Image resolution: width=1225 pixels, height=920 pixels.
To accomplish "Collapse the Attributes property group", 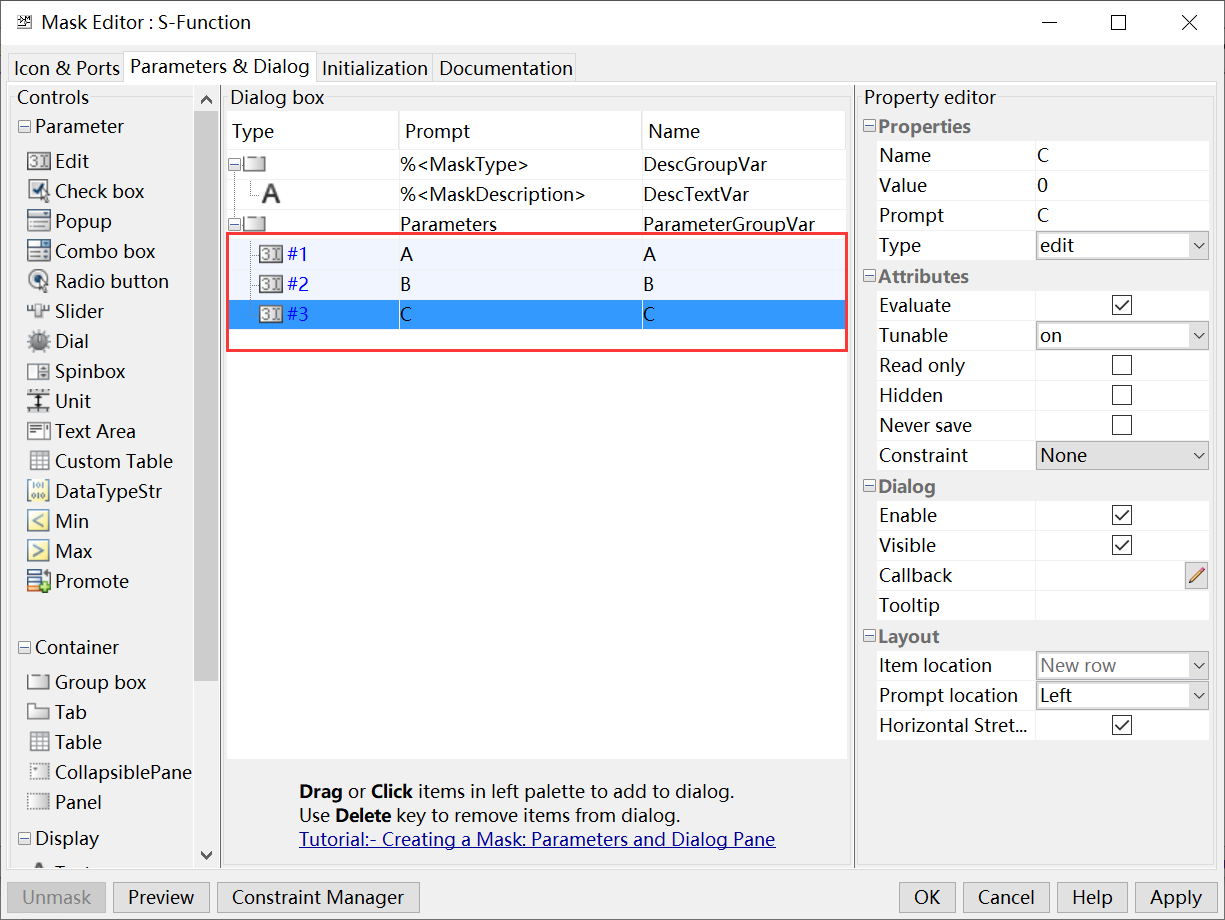I will coord(869,277).
